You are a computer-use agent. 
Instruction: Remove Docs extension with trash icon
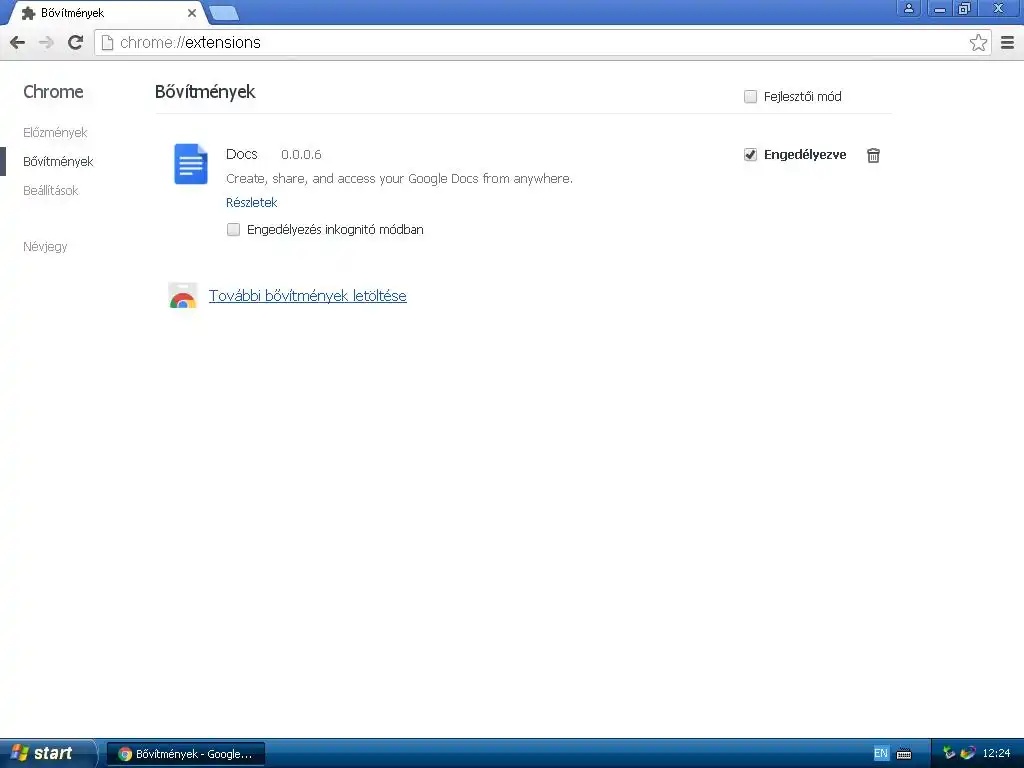(x=873, y=155)
